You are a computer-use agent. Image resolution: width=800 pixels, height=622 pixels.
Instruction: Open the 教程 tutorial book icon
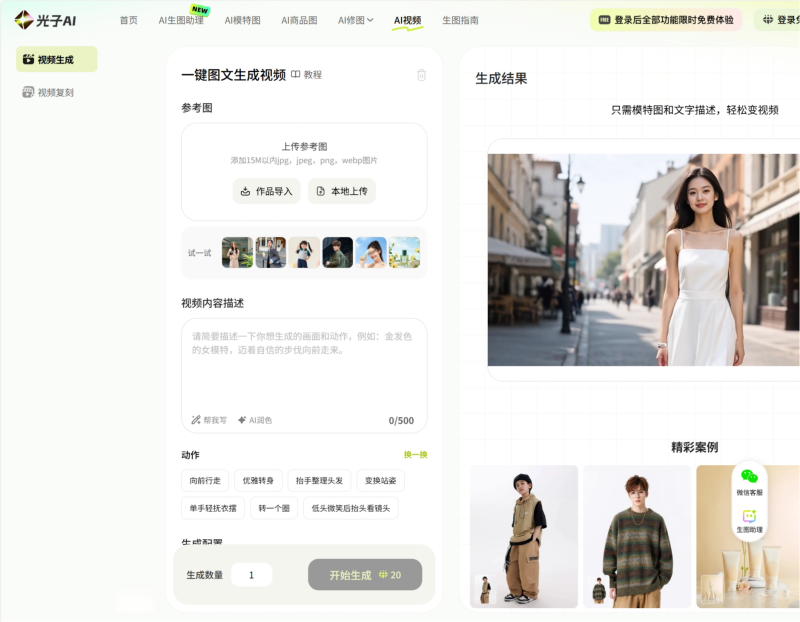coord(296,75)
